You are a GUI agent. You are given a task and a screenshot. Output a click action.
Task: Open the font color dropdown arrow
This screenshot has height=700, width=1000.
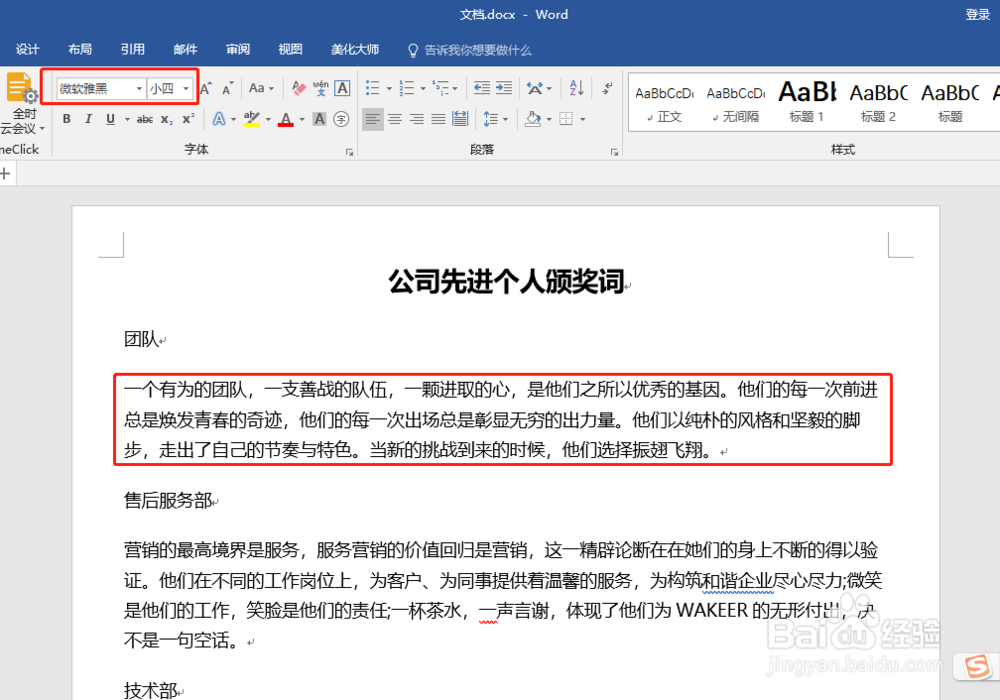pos(301,121)
